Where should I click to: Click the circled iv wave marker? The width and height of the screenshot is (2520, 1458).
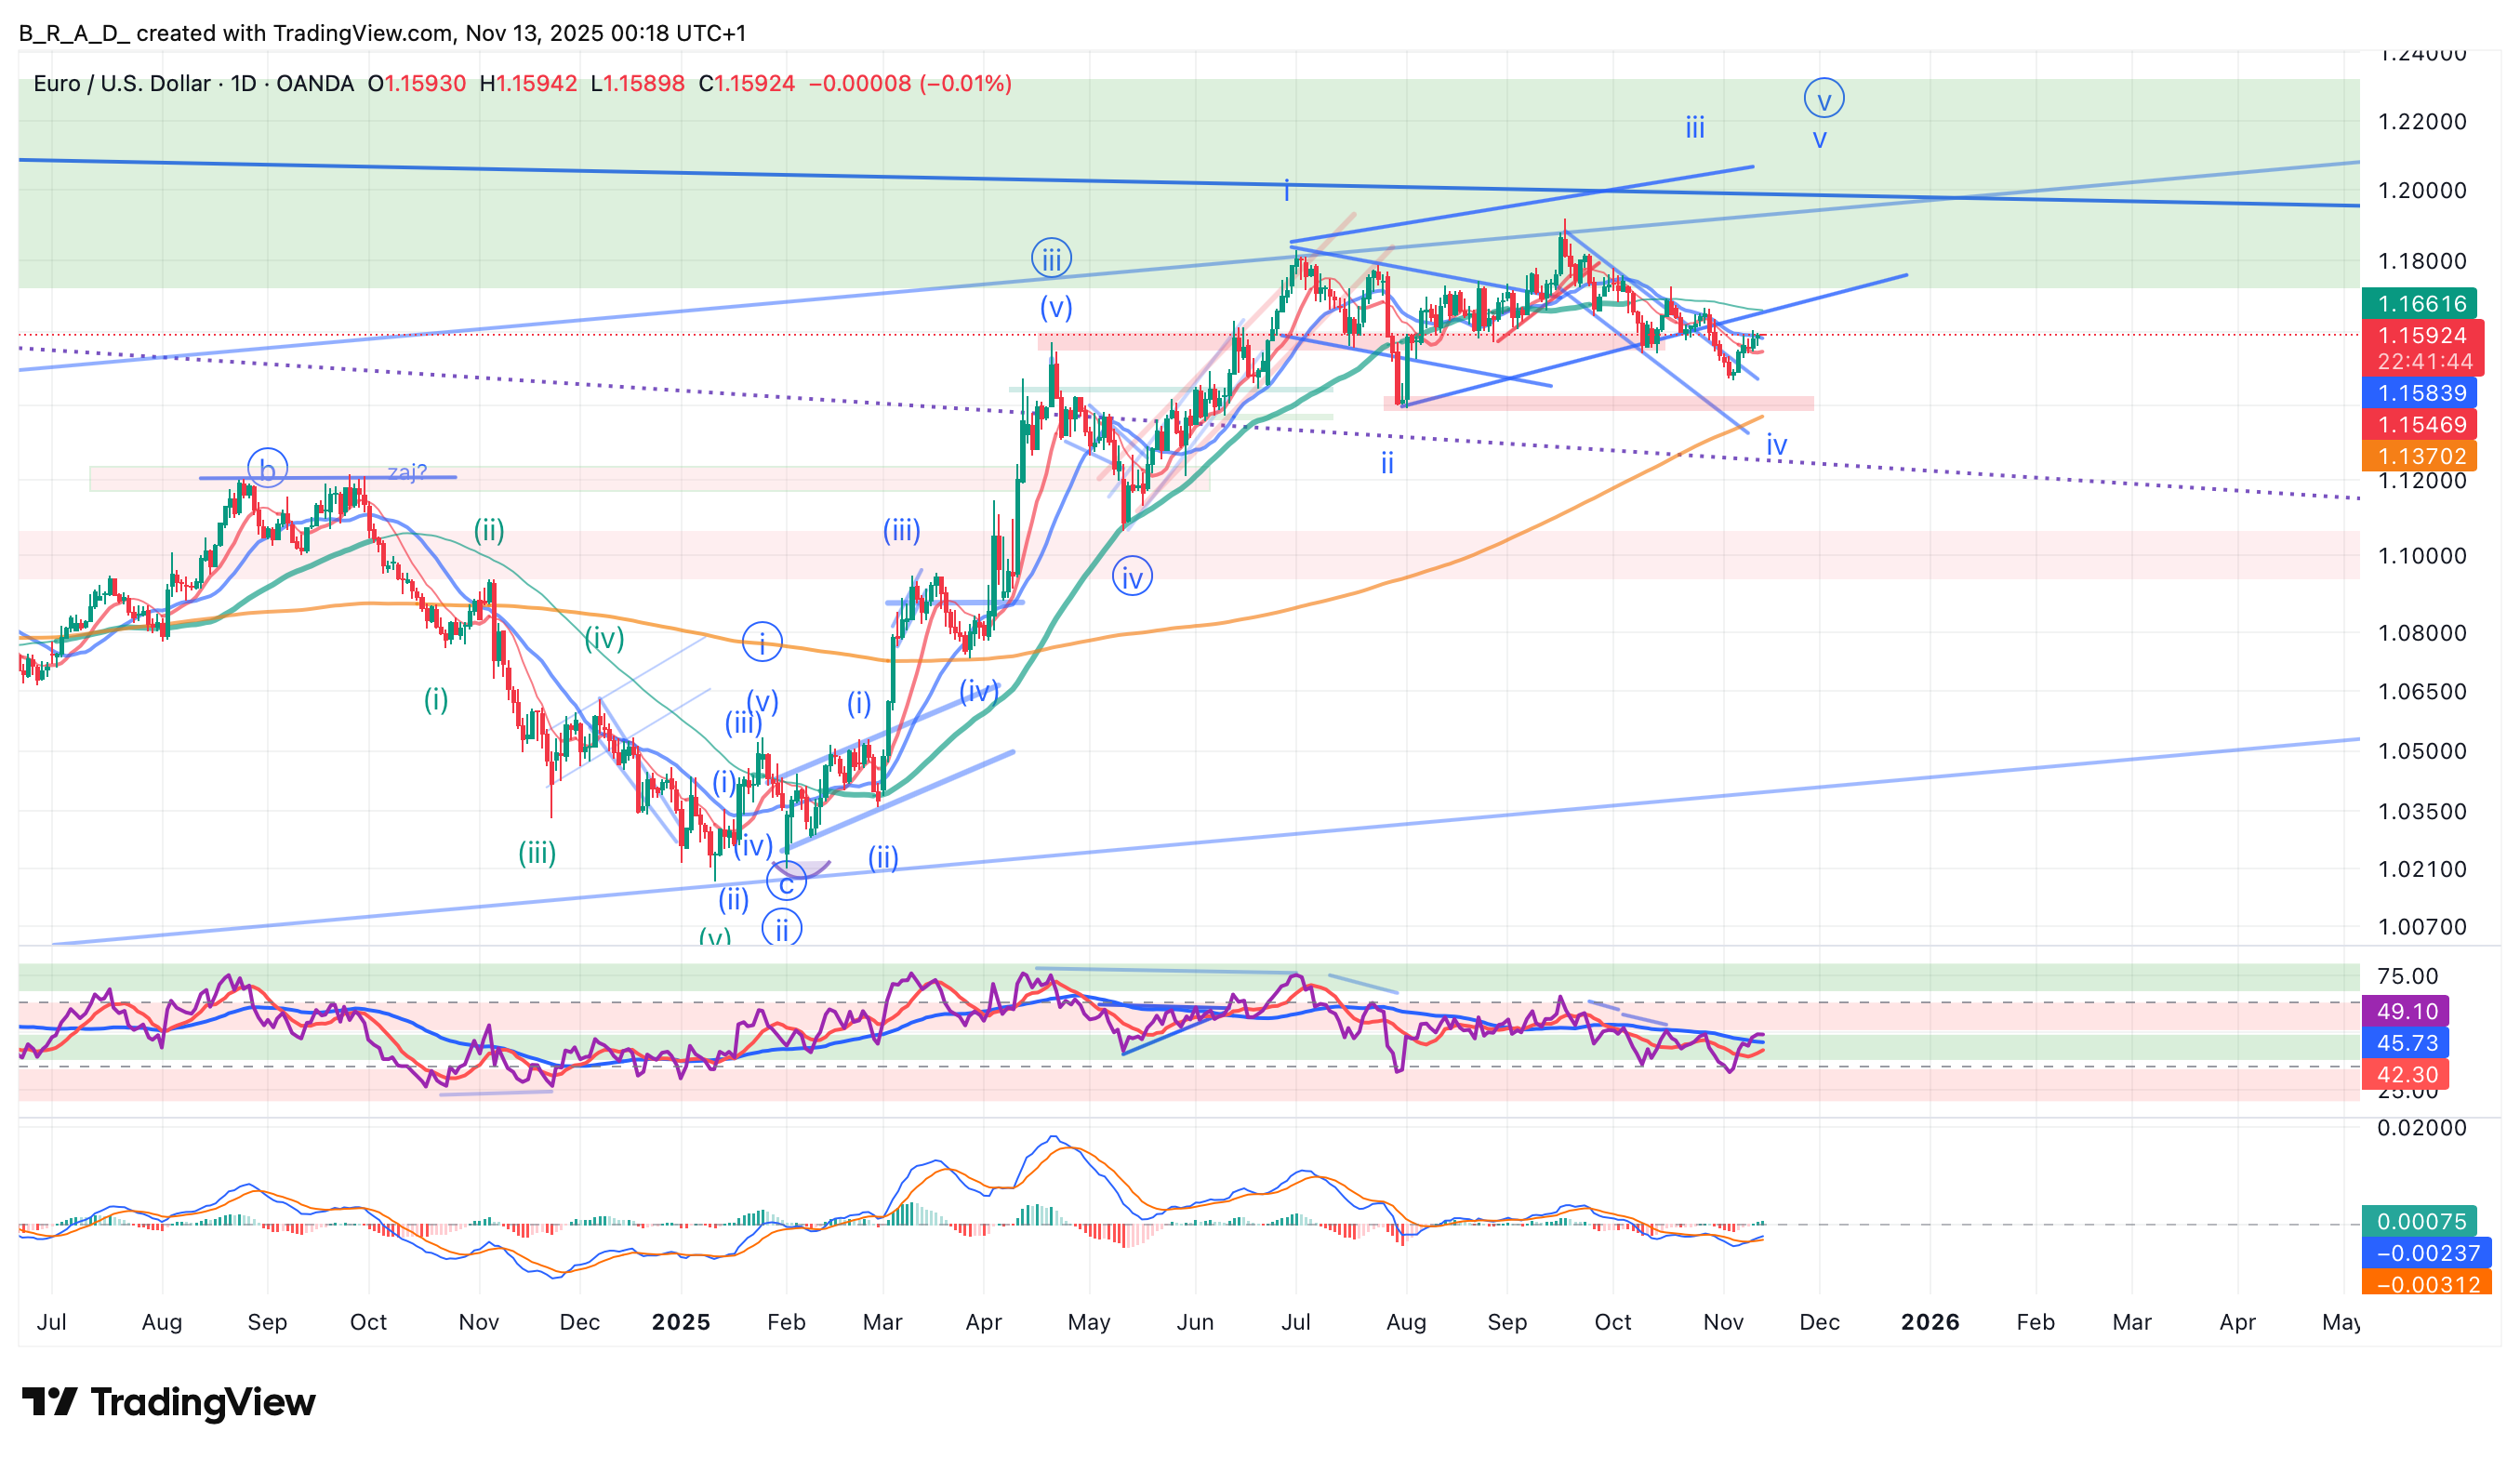click(x=1132, y=577)
